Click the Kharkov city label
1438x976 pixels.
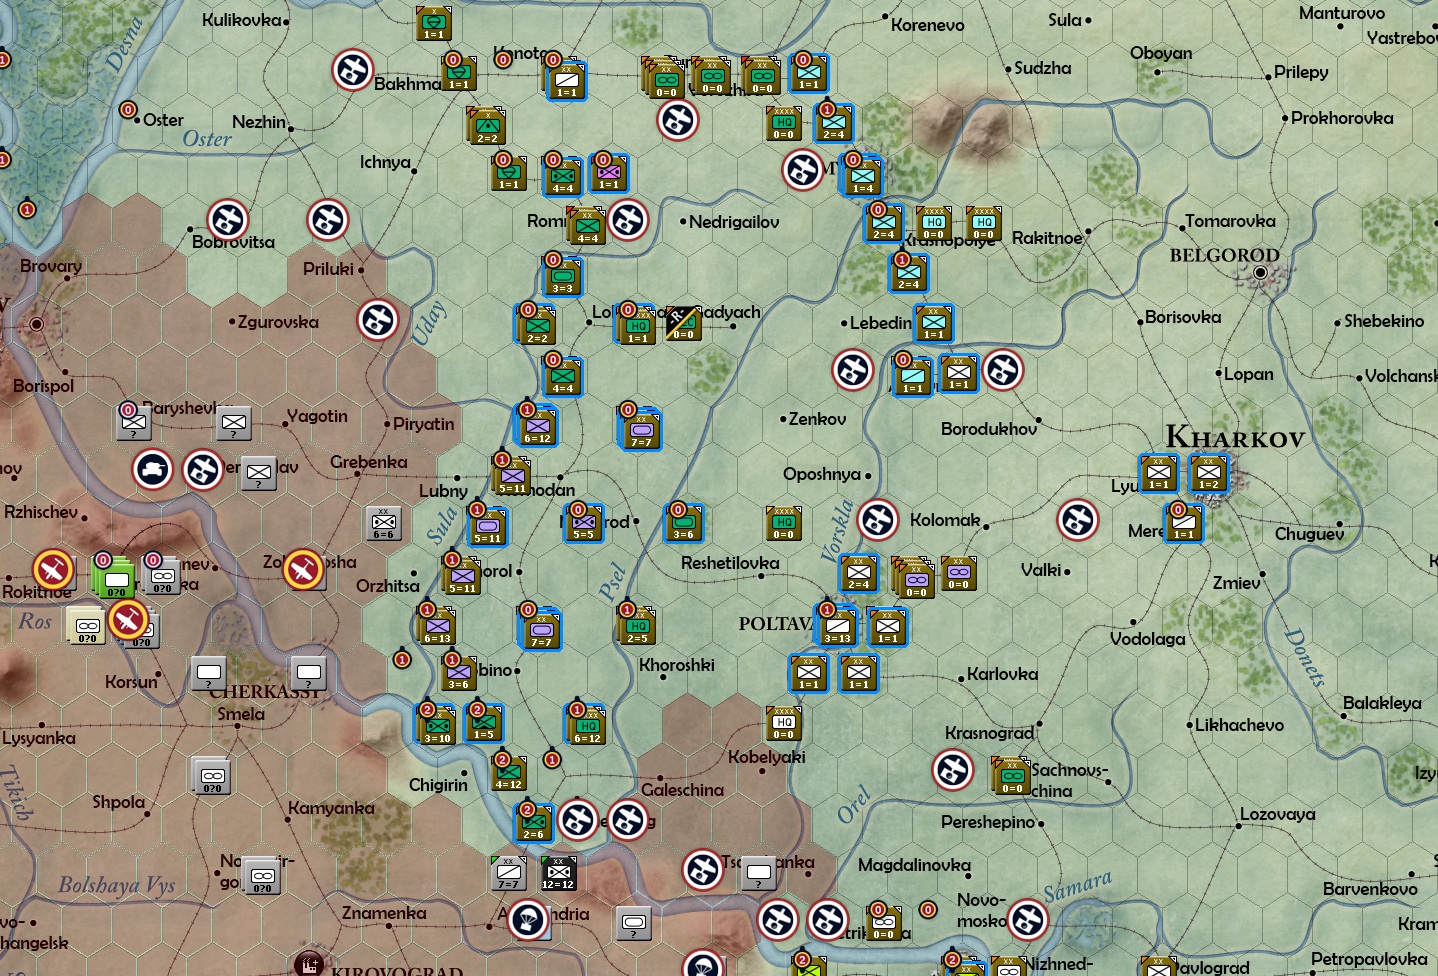pyautogui.click(x=1235, y=437)
